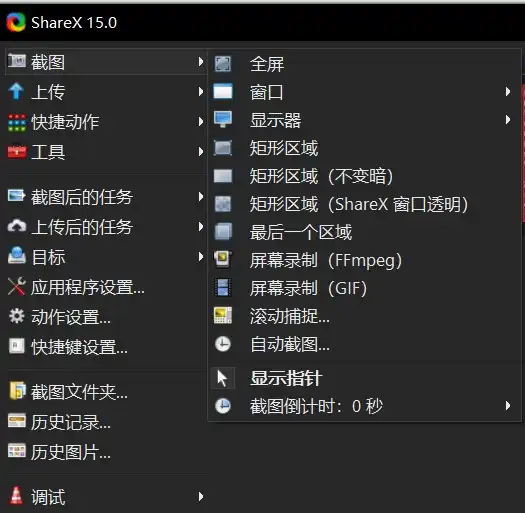525x513 pixels.
Task: Click the 自动截图 clock icon
Action: click(x=223, y=344)
